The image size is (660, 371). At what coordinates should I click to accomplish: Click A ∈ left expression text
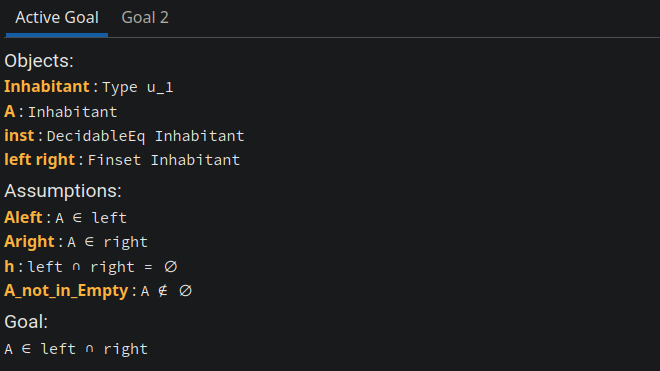[90, 218]
